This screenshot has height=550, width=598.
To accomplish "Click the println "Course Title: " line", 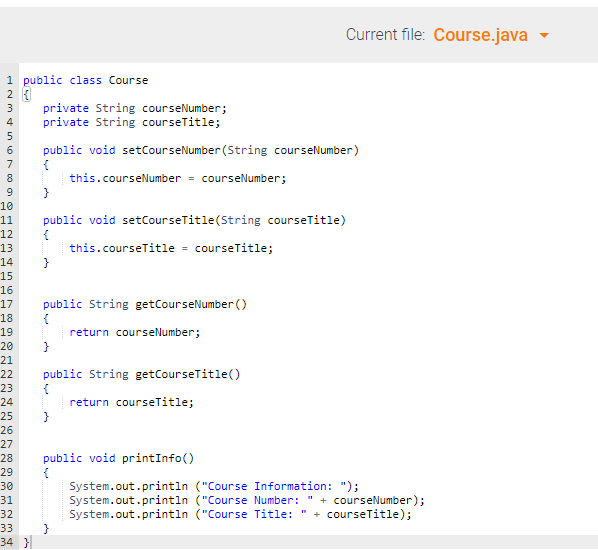I will [x=240, y=514].
